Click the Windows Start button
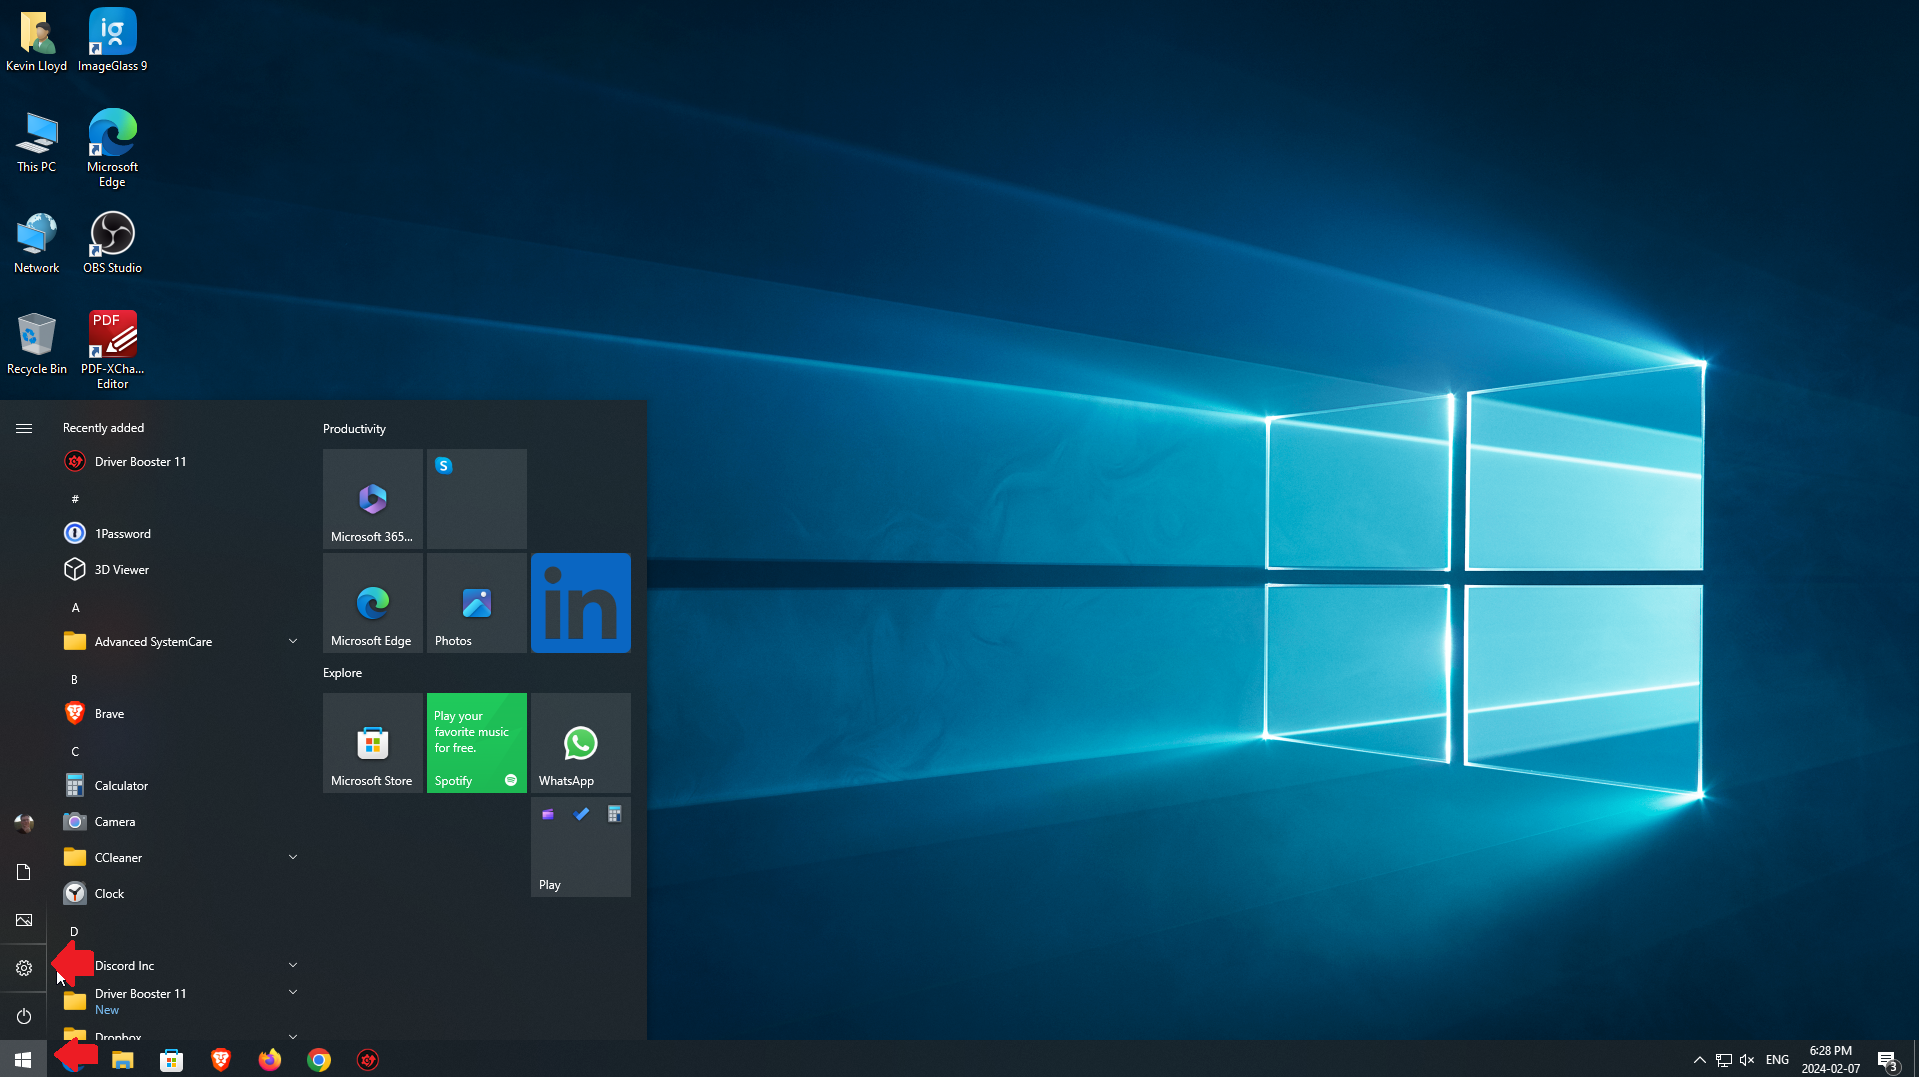 (x=23, y=1059)
